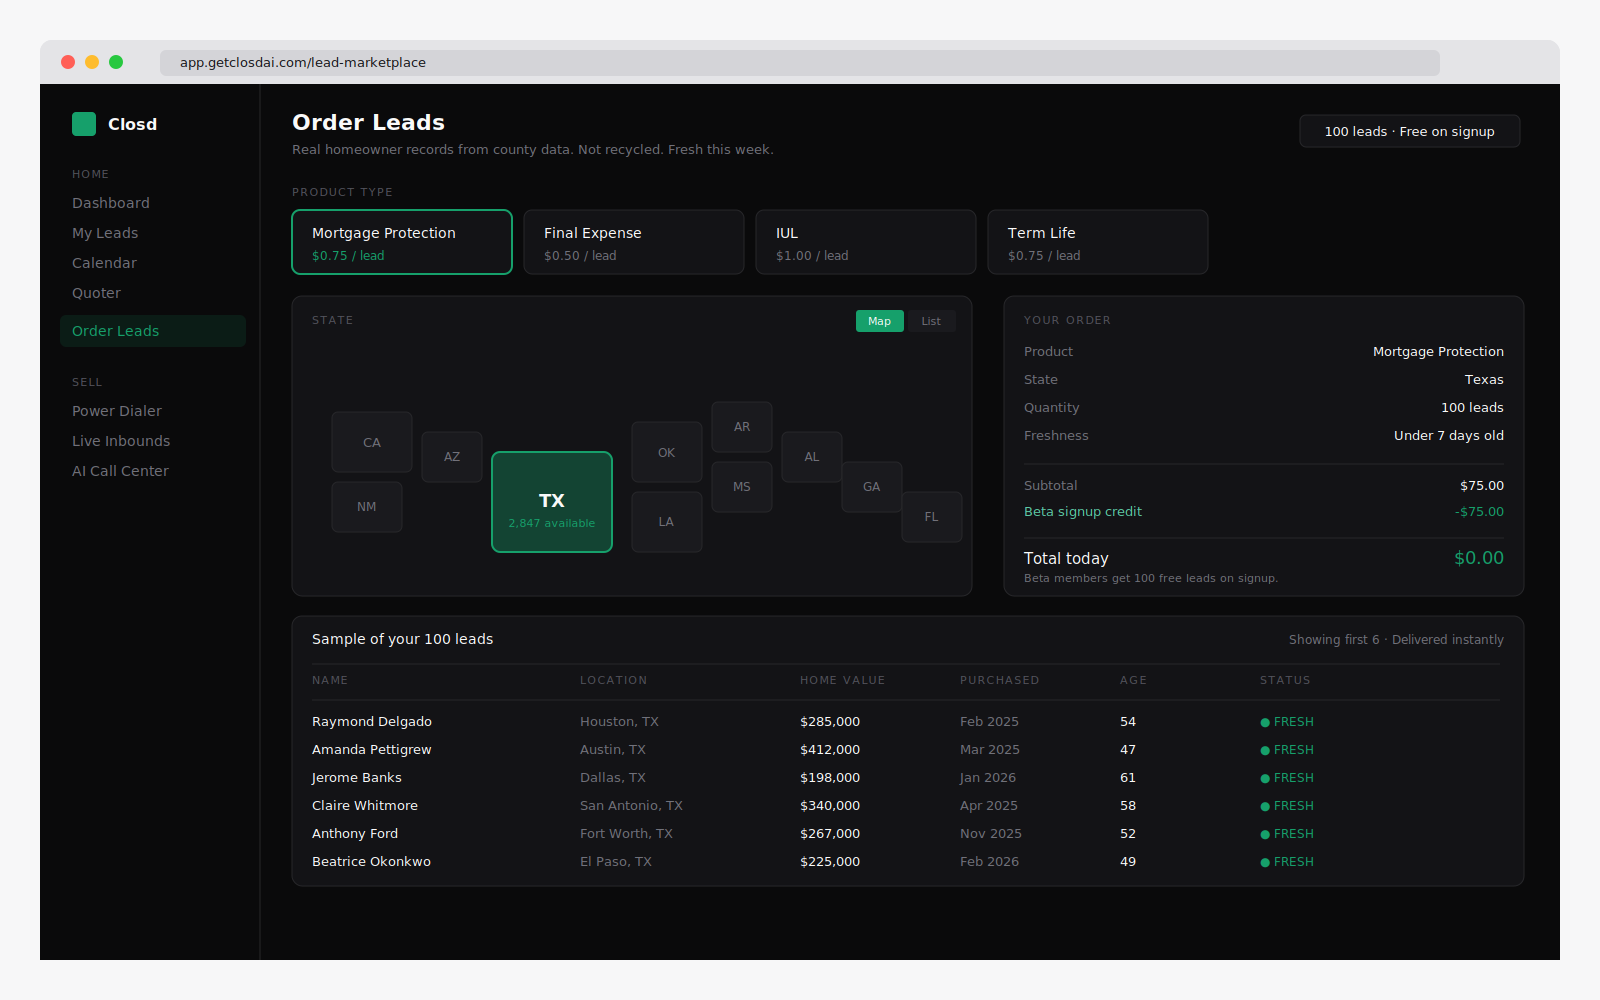Click the browser address bar
Viewport: 1600px width, 1000px height.
799,62
